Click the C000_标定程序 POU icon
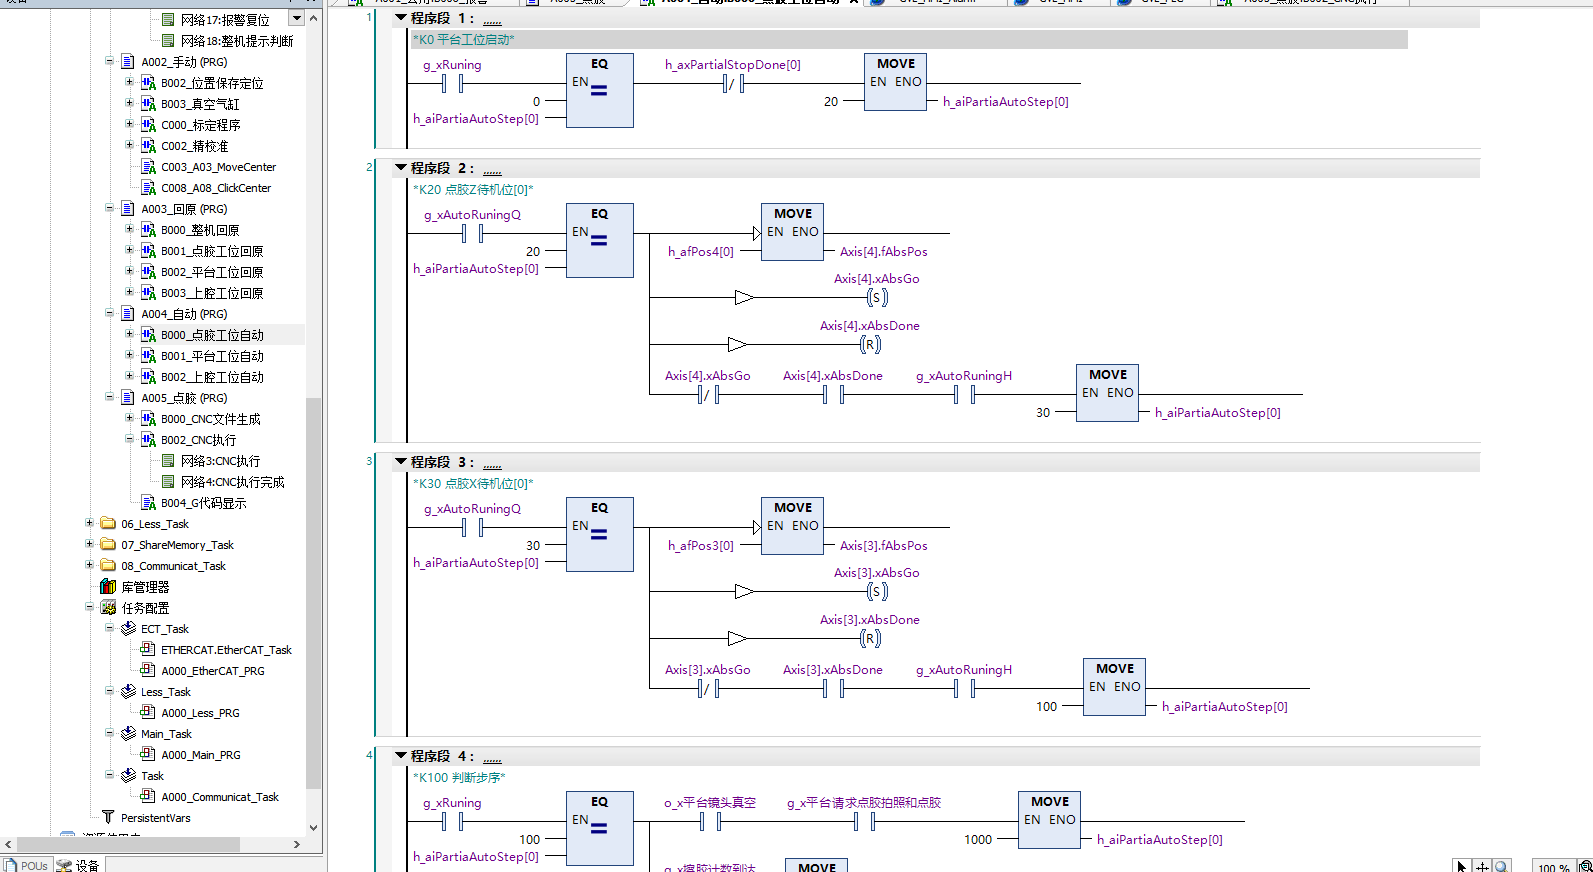This screenshot has width=1593, height=872. pyautogui.click(x=148, y=125)
